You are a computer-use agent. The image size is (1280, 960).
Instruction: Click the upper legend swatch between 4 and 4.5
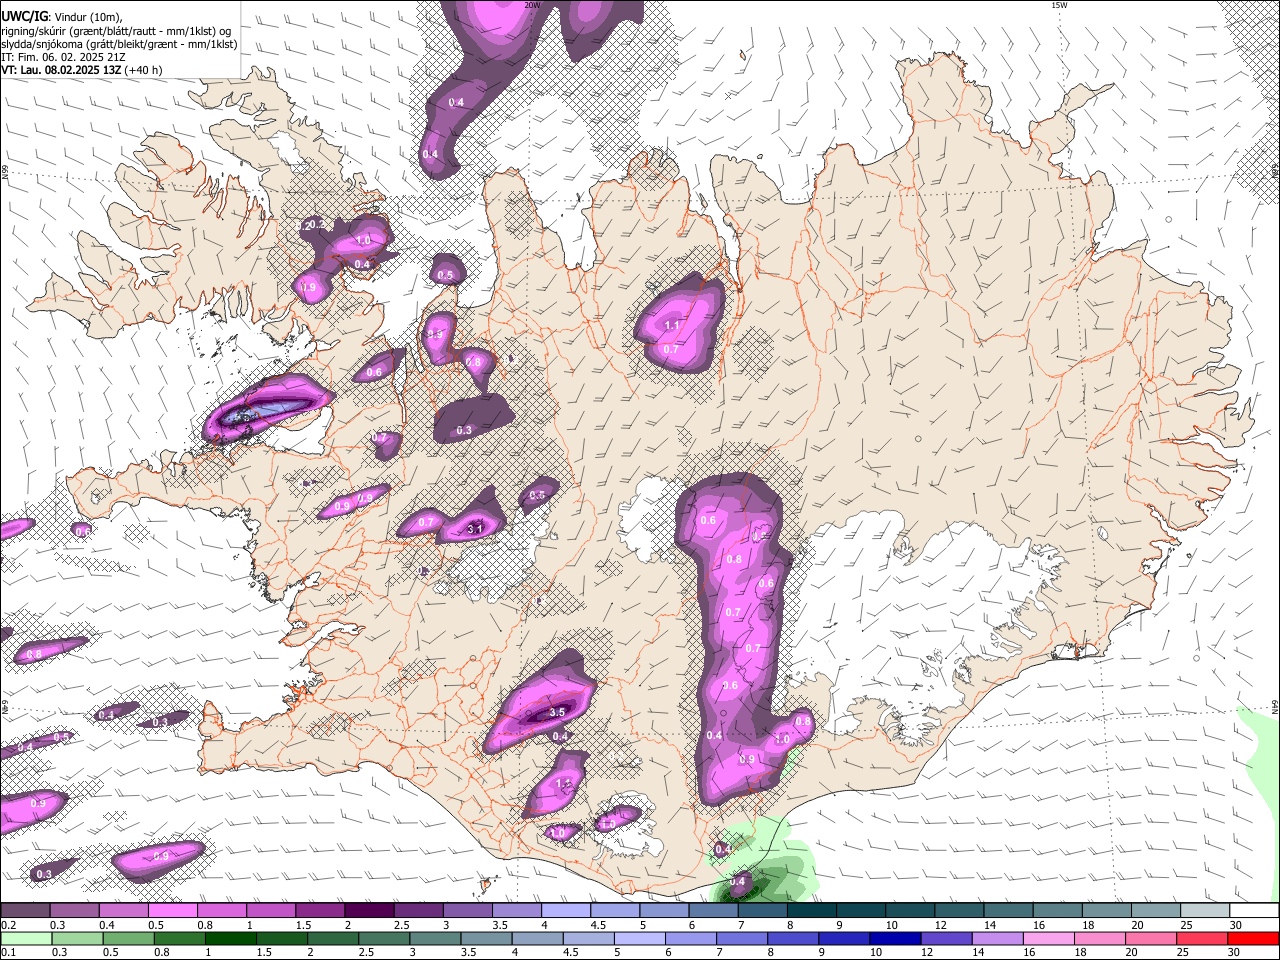point(564,911)
